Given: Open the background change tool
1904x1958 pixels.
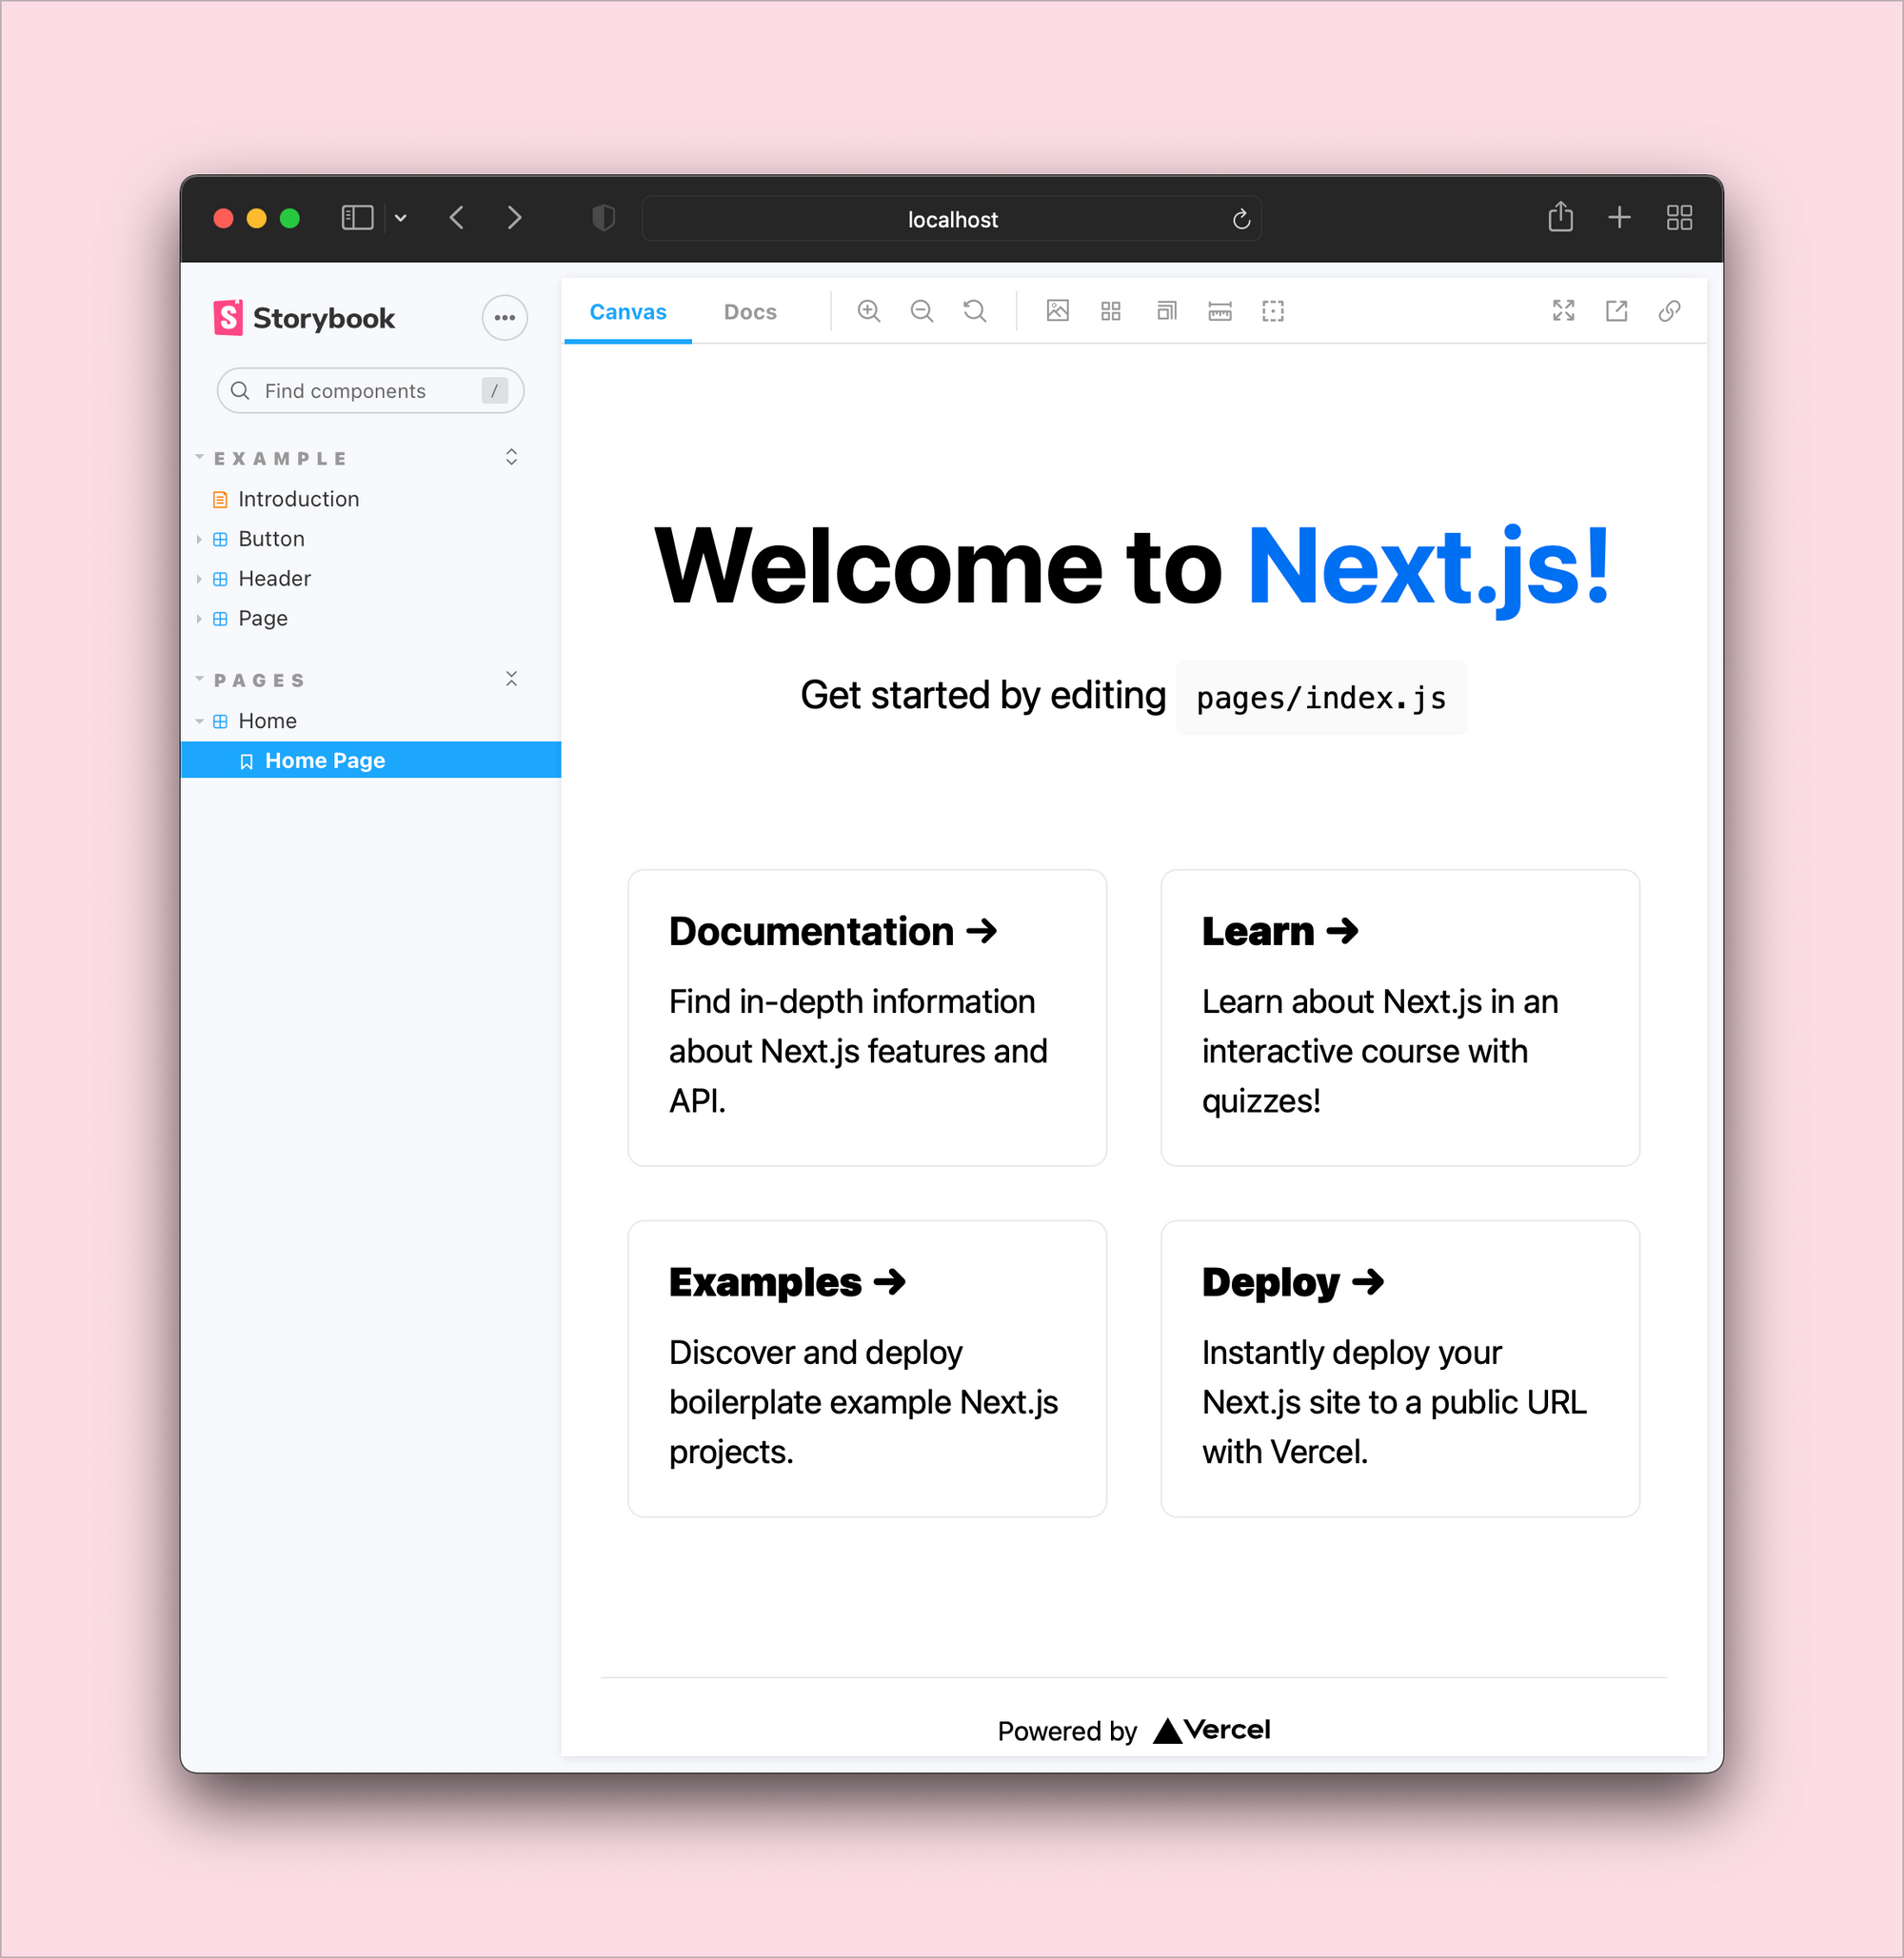Looking at the screenshot, I should (1057, 311).
